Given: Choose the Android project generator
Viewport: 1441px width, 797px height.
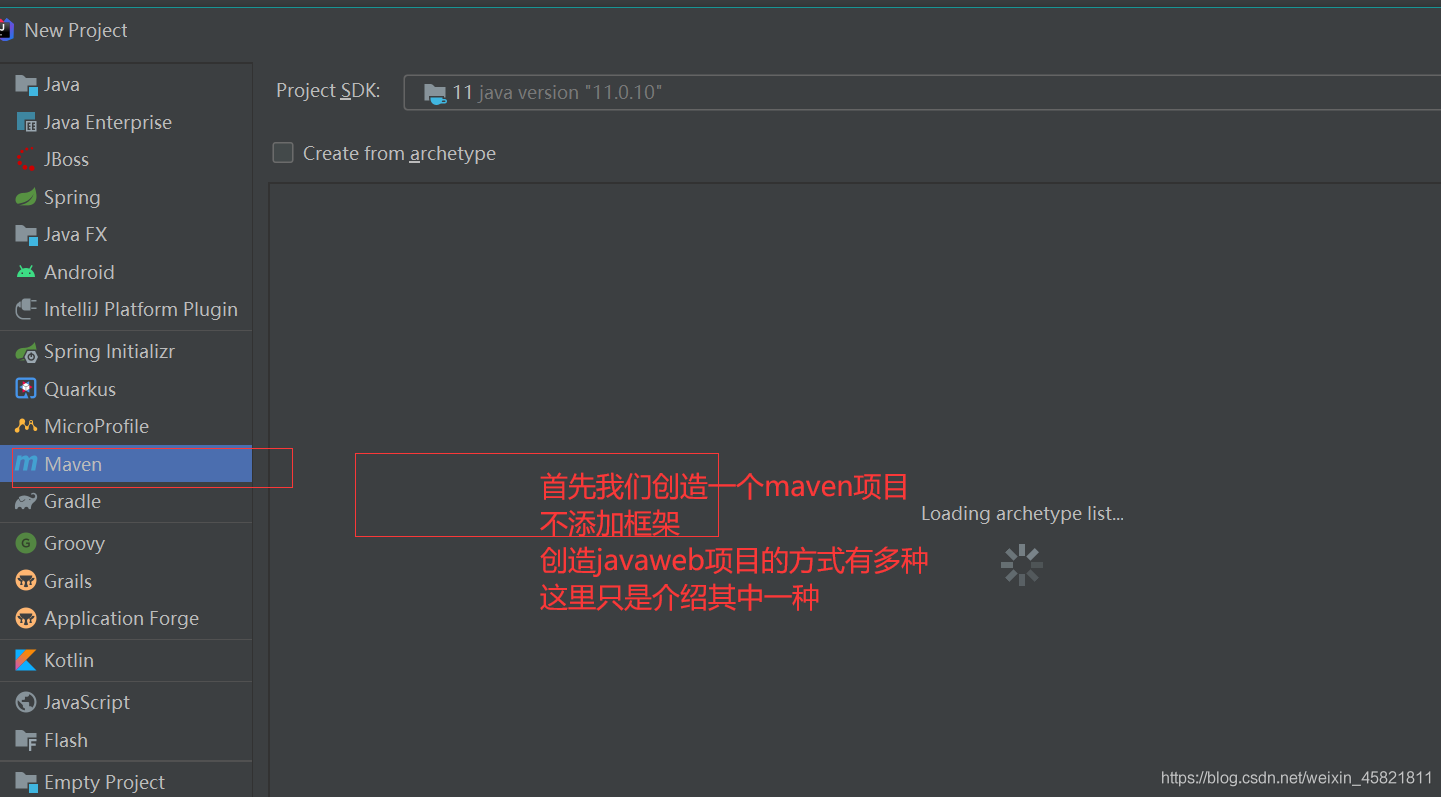Looking at the screenshot, I should 78,271.
